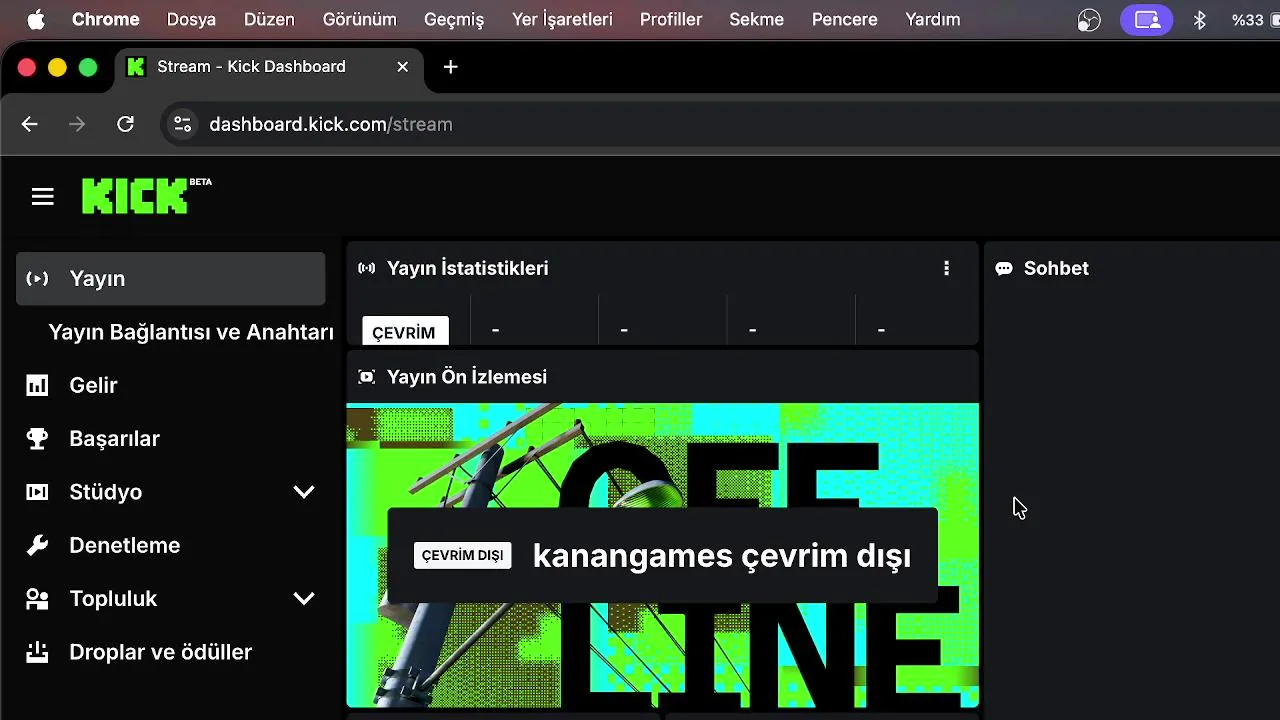
Task: Click the dashboard.kick.com/stream address field
Action: click(720, 124)
